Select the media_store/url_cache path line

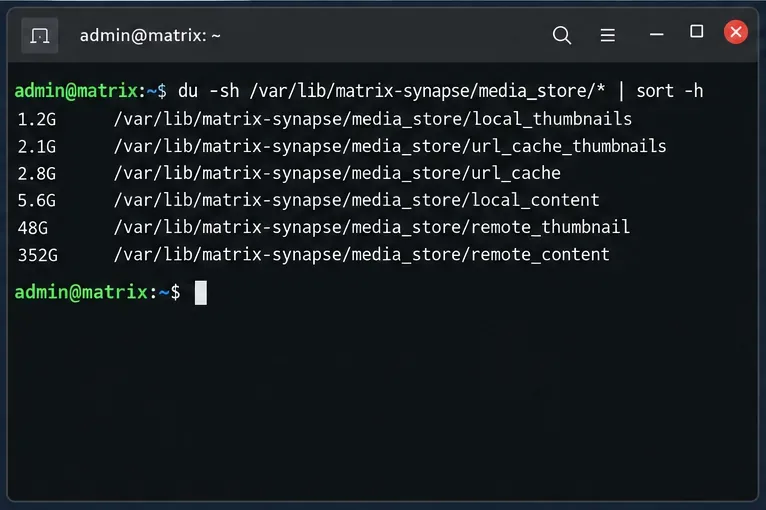337,173
